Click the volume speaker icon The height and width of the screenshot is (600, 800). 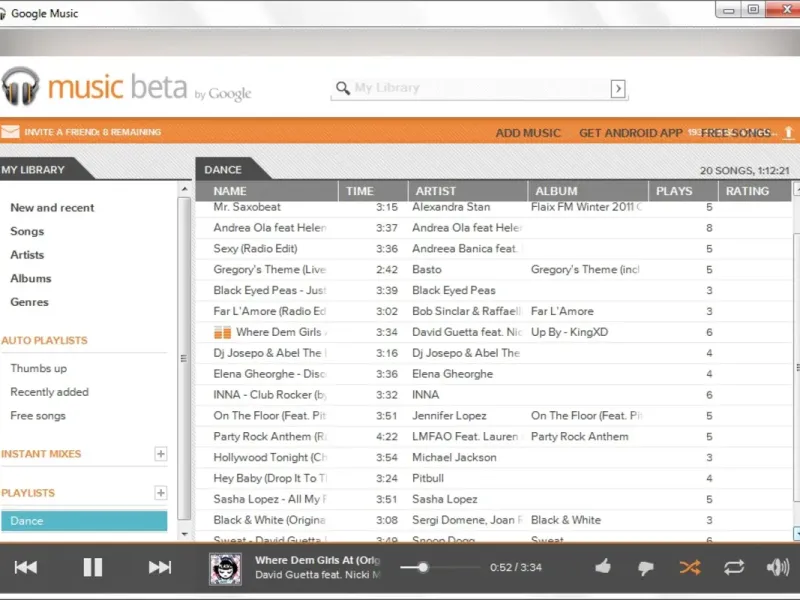coord(778,567)
